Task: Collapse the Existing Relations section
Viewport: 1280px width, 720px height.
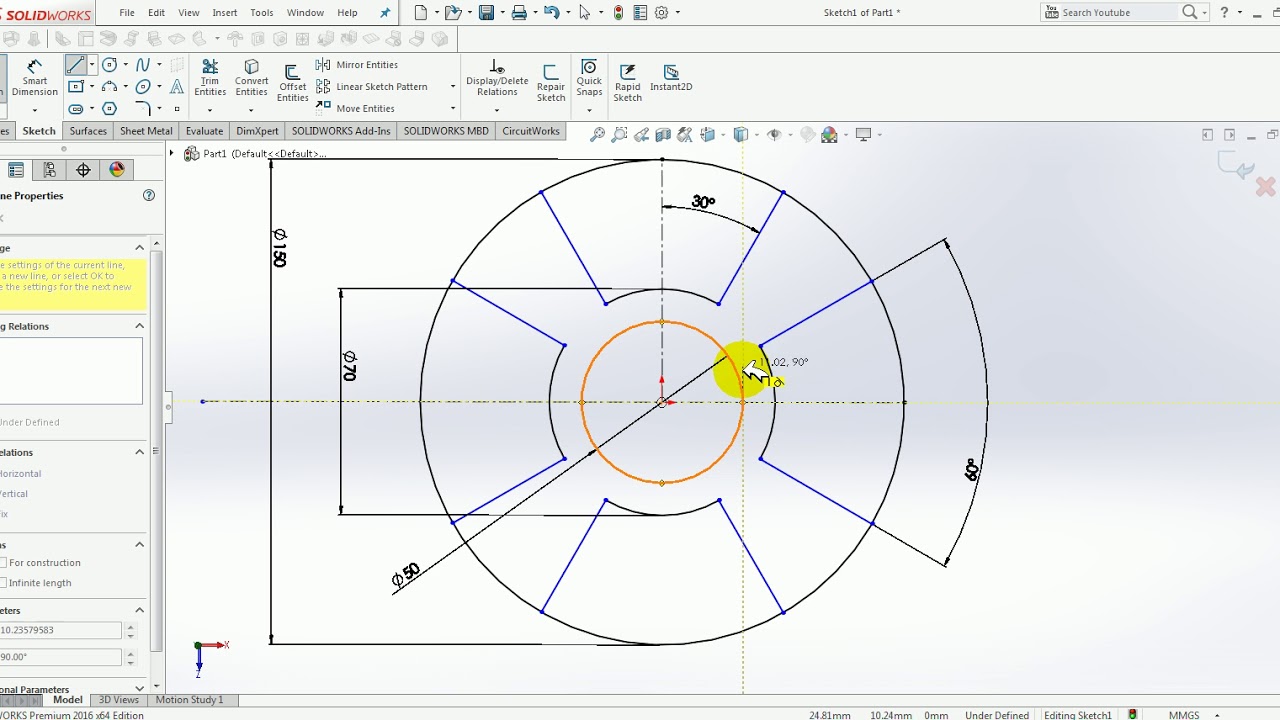Action: [139, 326]
